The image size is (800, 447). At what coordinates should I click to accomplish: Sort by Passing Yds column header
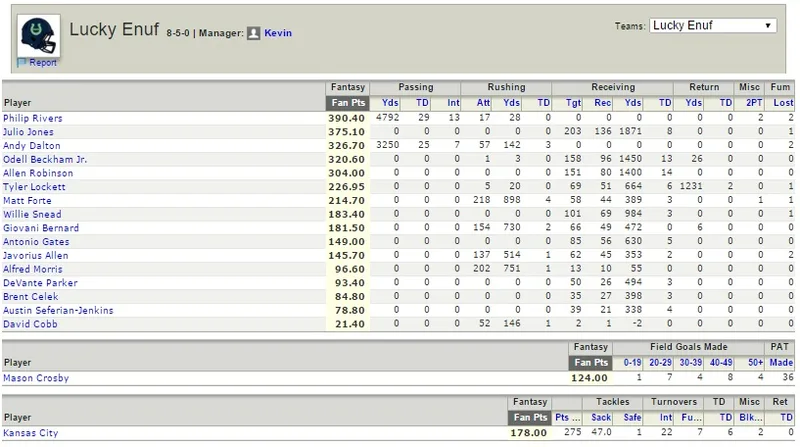[x=390, y=103]
